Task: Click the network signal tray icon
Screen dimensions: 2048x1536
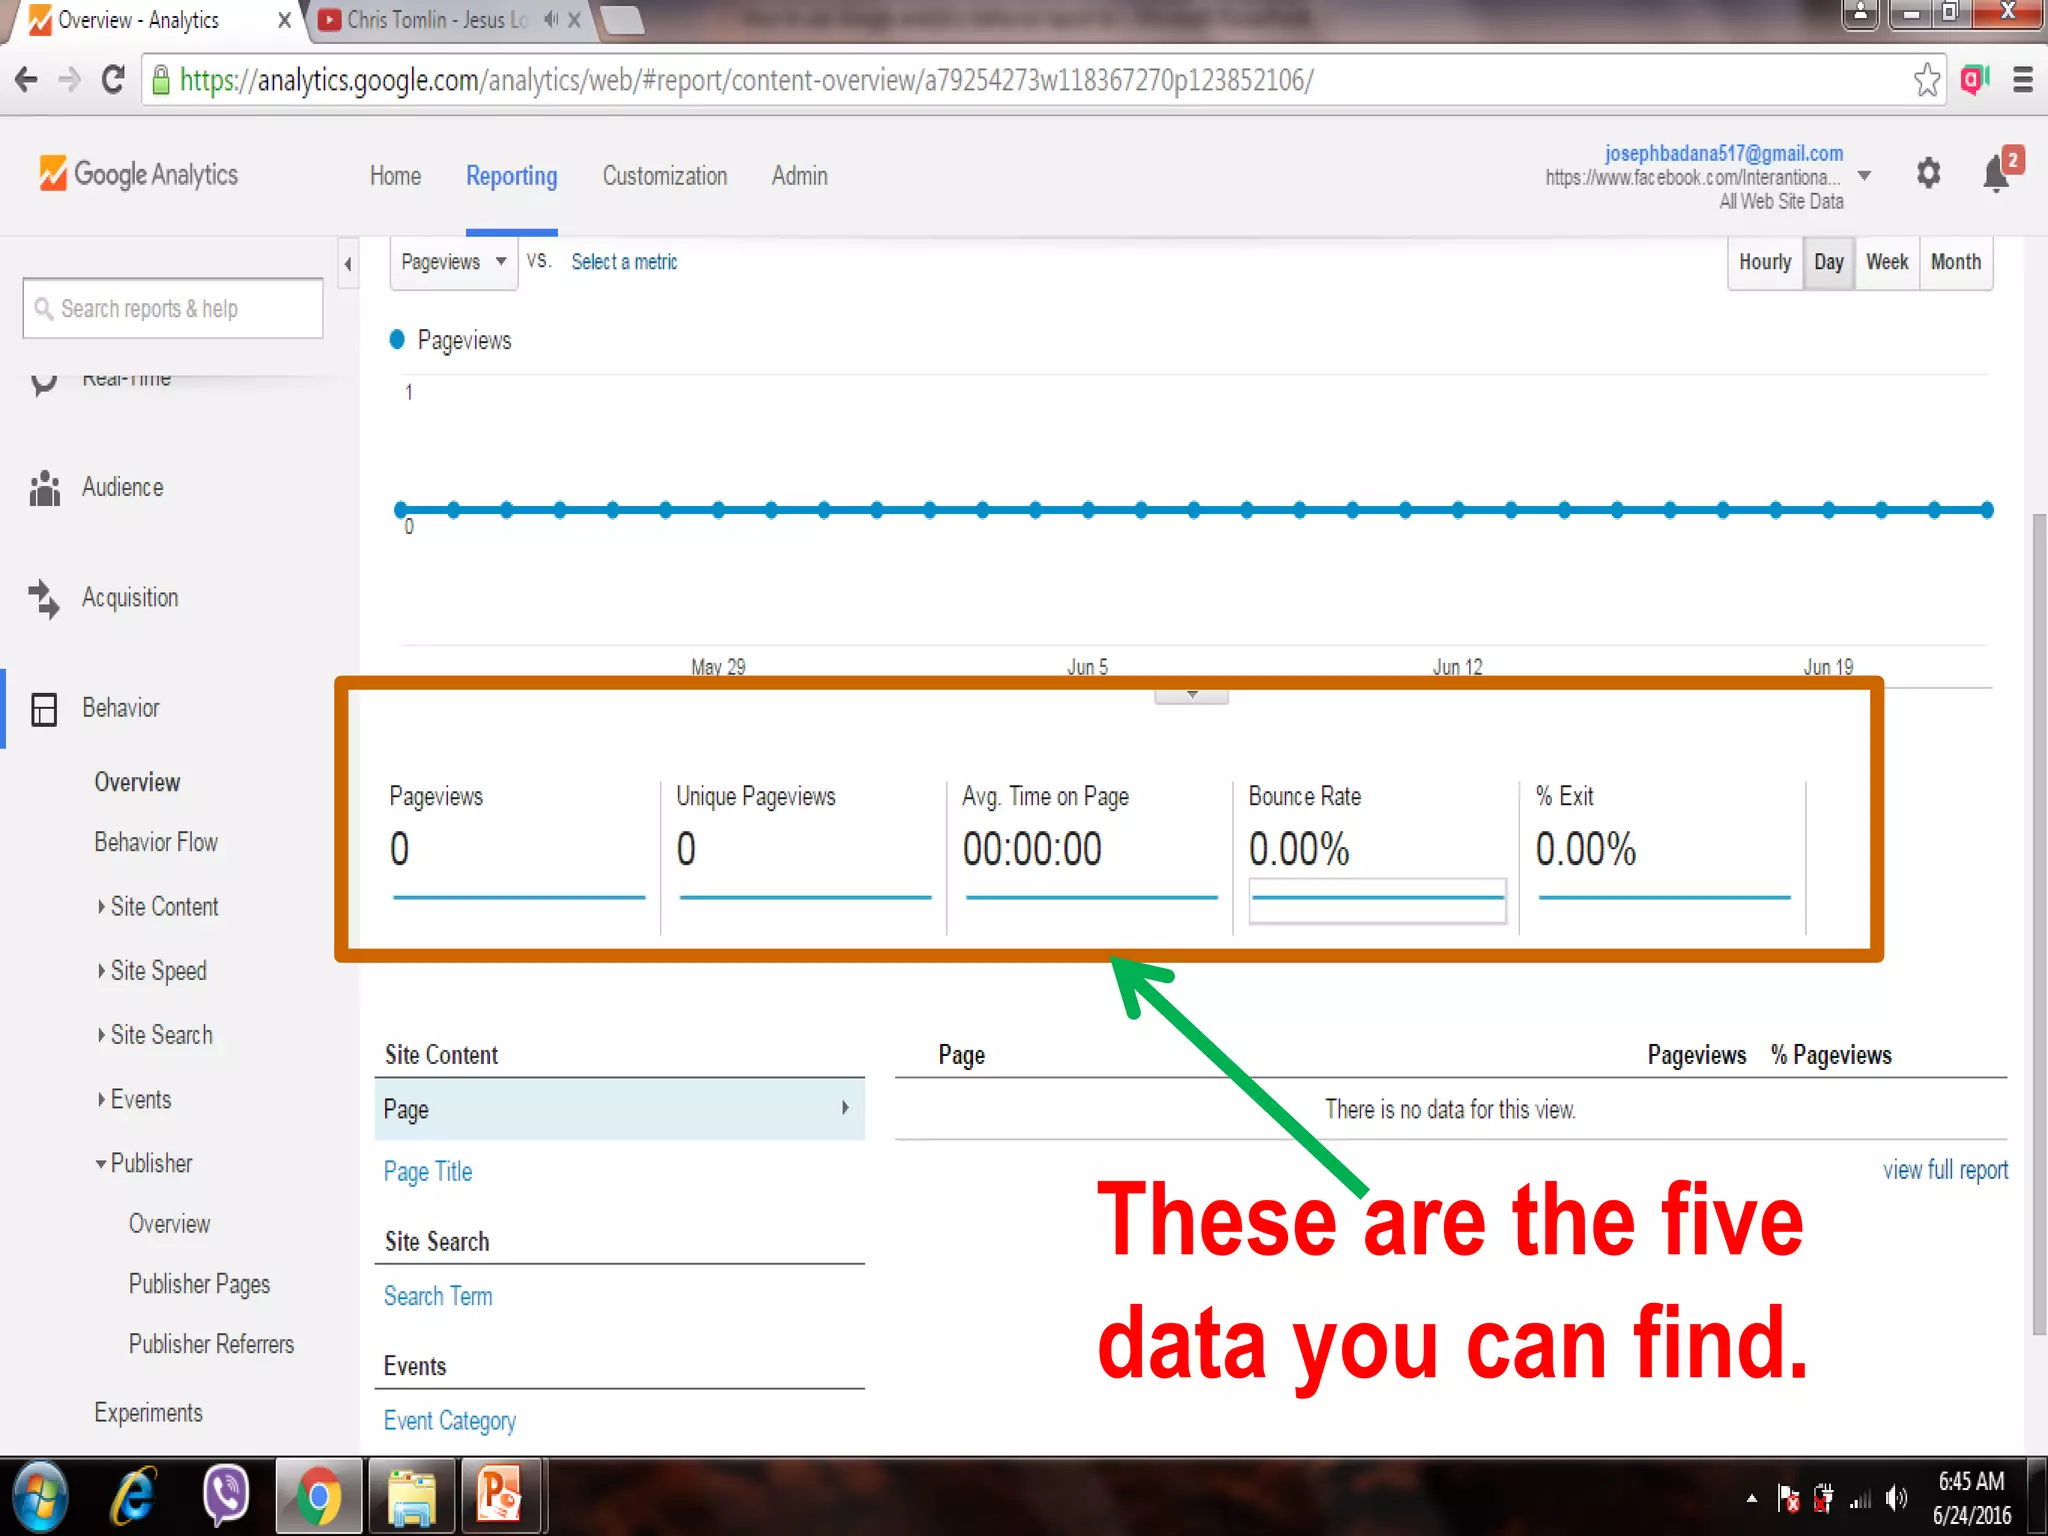Action: click(x=1860, y=1499)
